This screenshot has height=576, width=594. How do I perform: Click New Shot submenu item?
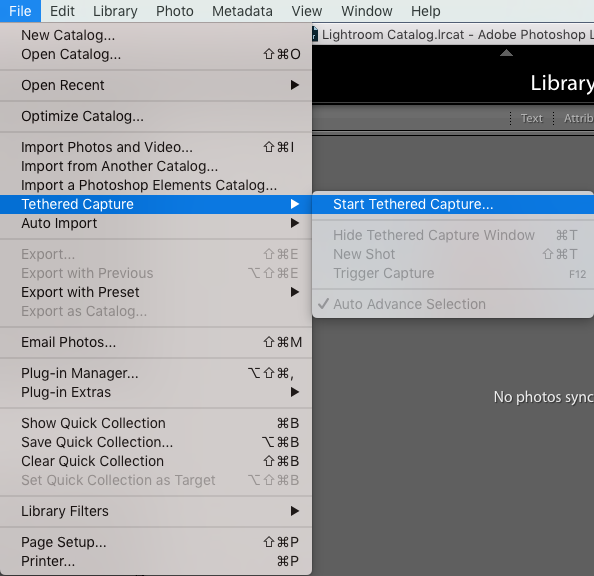[453, 254]
